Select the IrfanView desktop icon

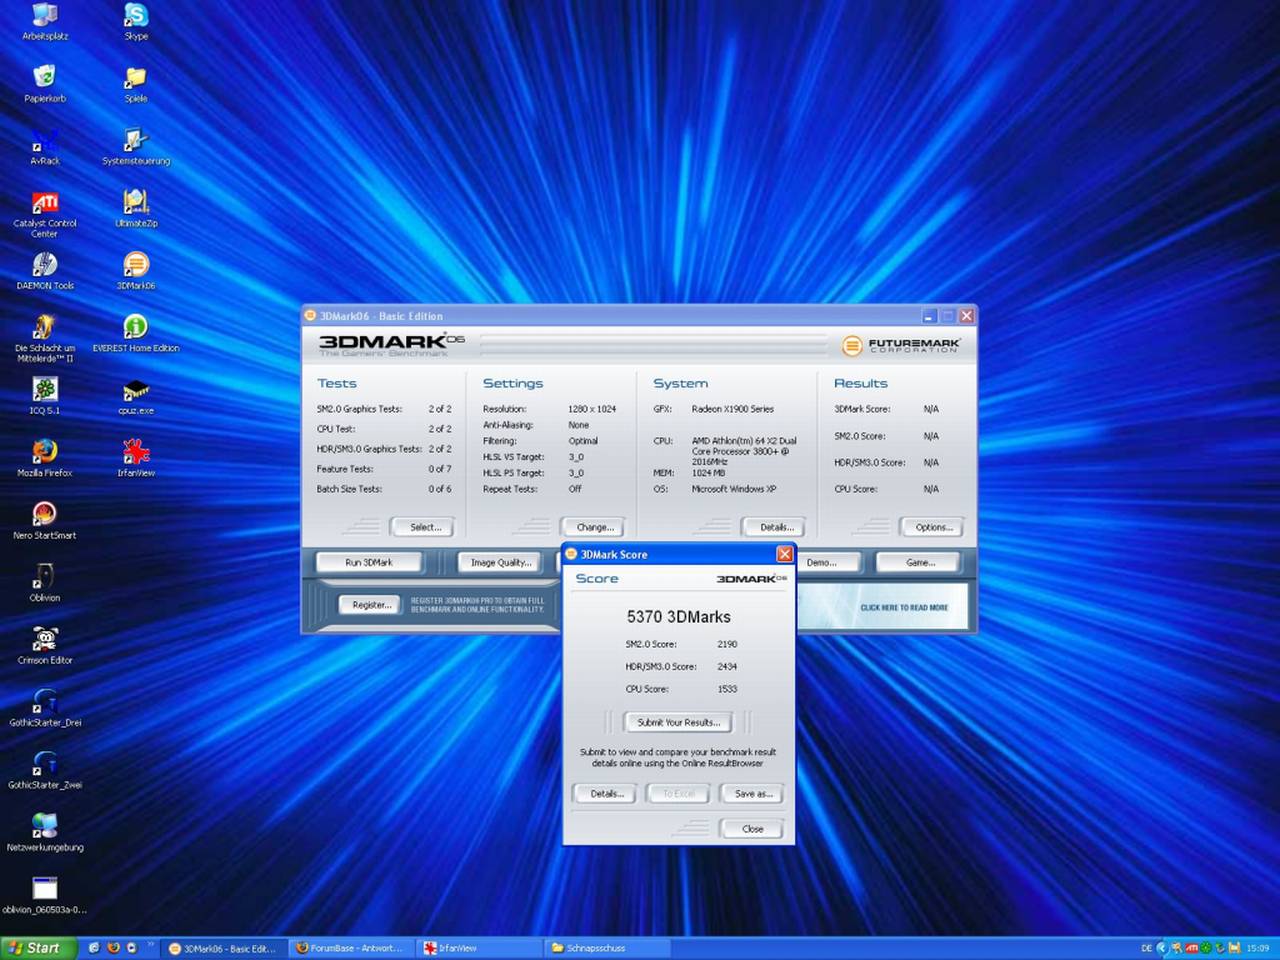point(136,458)
